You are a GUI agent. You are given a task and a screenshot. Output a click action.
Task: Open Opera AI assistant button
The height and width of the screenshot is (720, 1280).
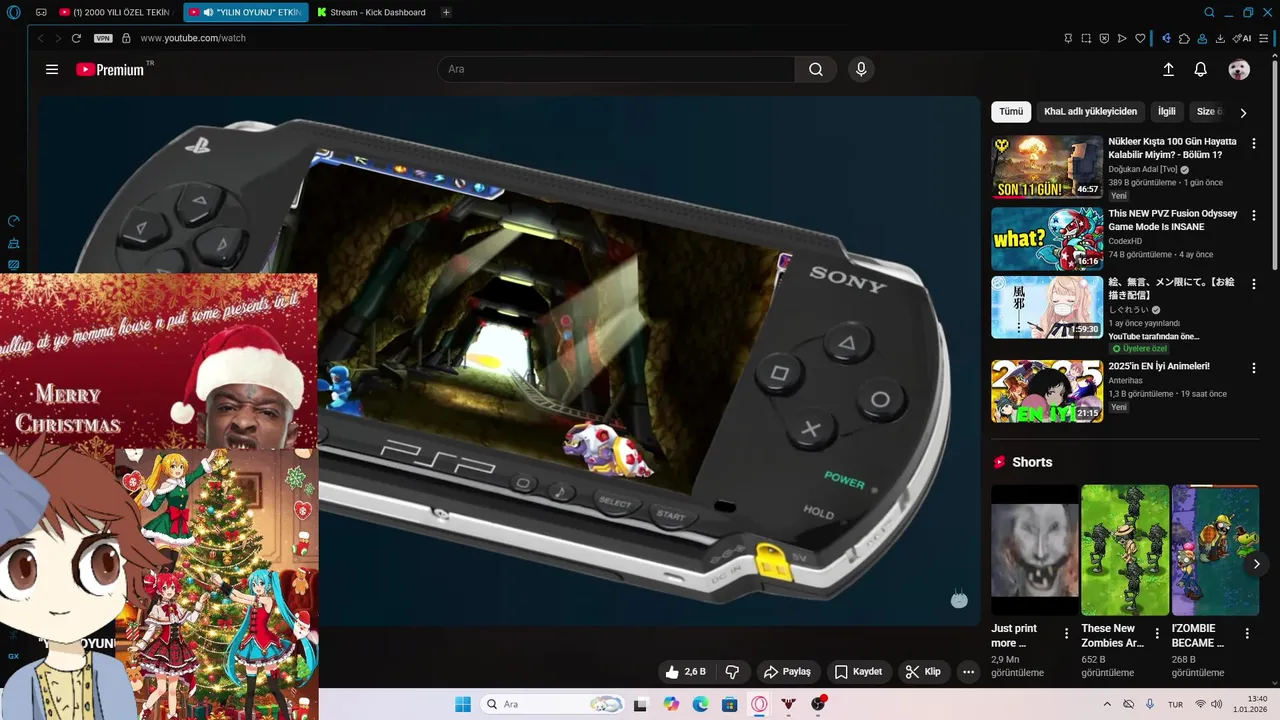click(x=1242, y=38)
